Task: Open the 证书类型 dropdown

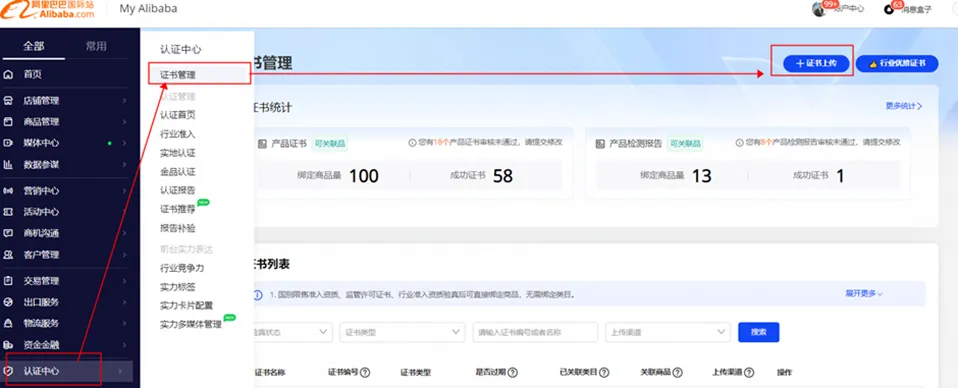Action: point(402,332)
